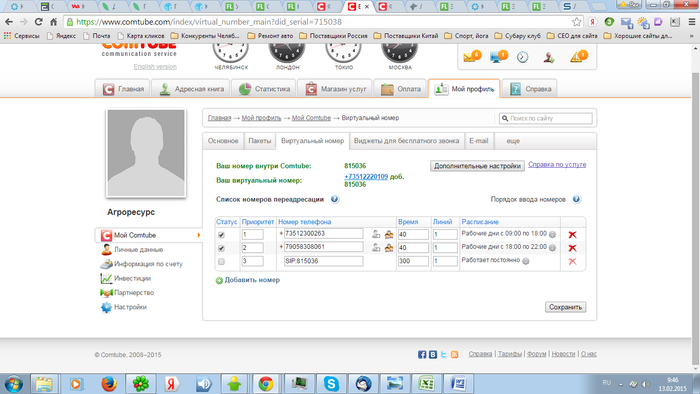Edit schedule for 09:00 to 18:00 row
700x394 pixels.
(x=552, y=235)
